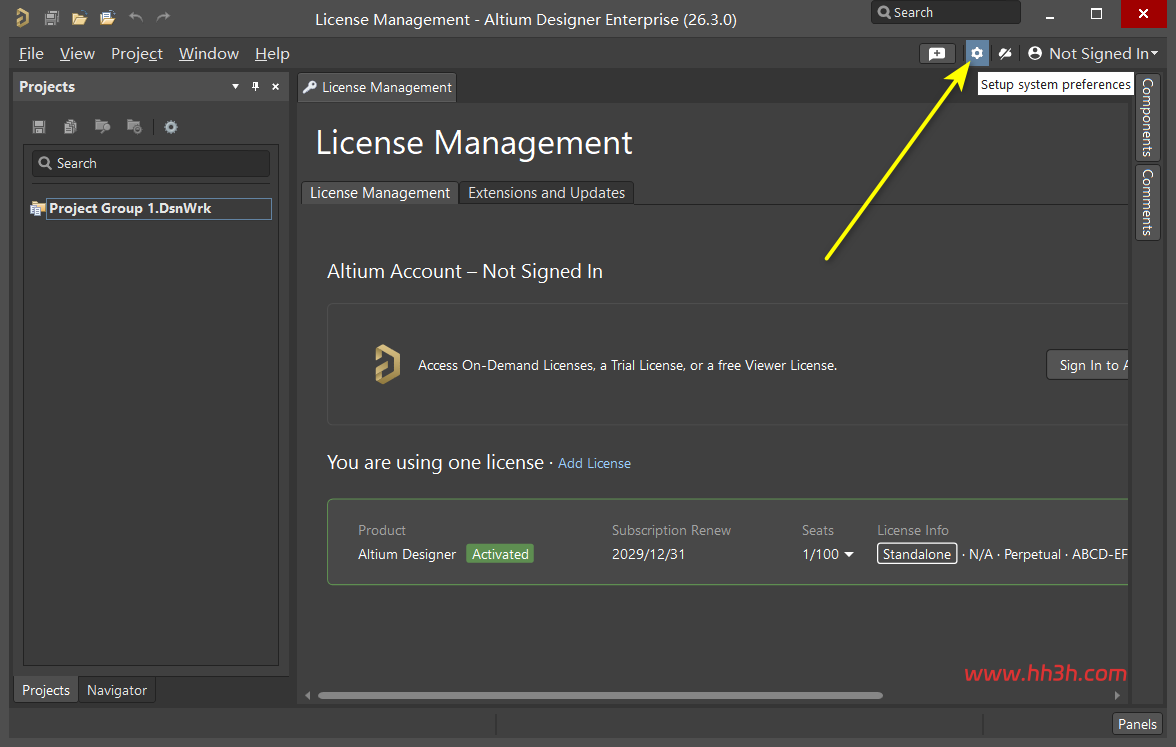Open the Seats 1/100 dropdown arrow
Screen dimensions: 1176x747
(849, 554)
